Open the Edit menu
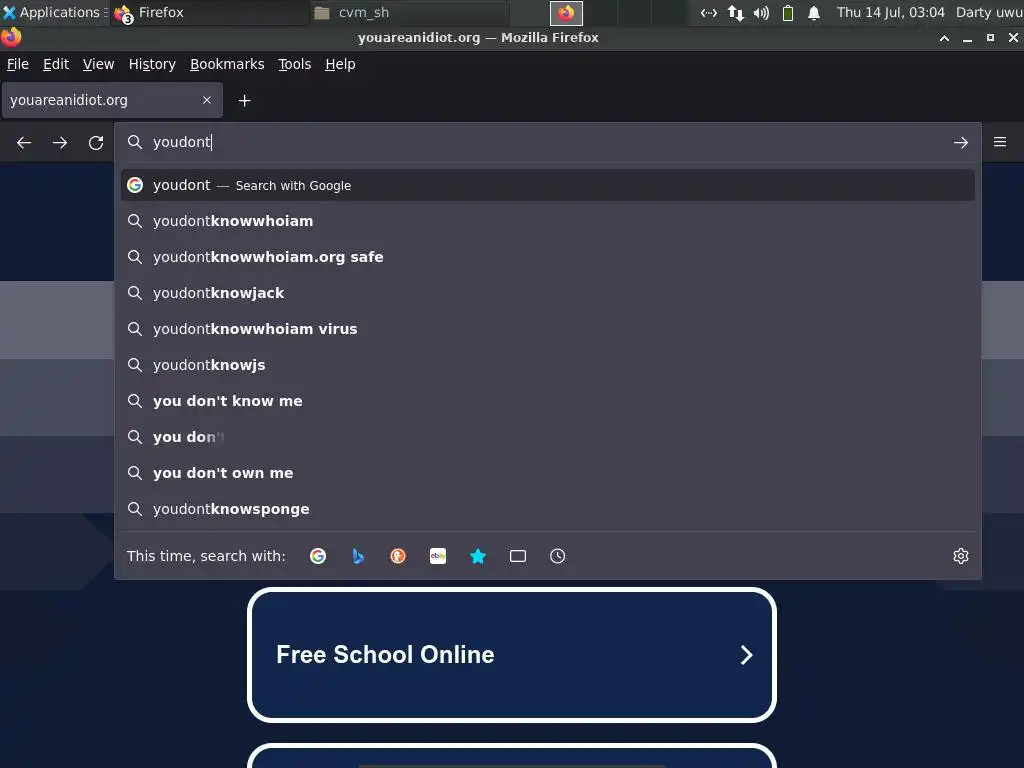The image size is (1024, 768). [56, 64]
